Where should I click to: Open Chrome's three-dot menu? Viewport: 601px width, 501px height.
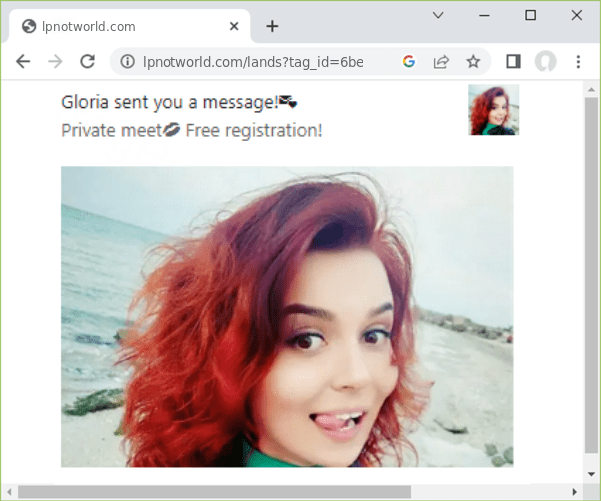tap(578, 62)
